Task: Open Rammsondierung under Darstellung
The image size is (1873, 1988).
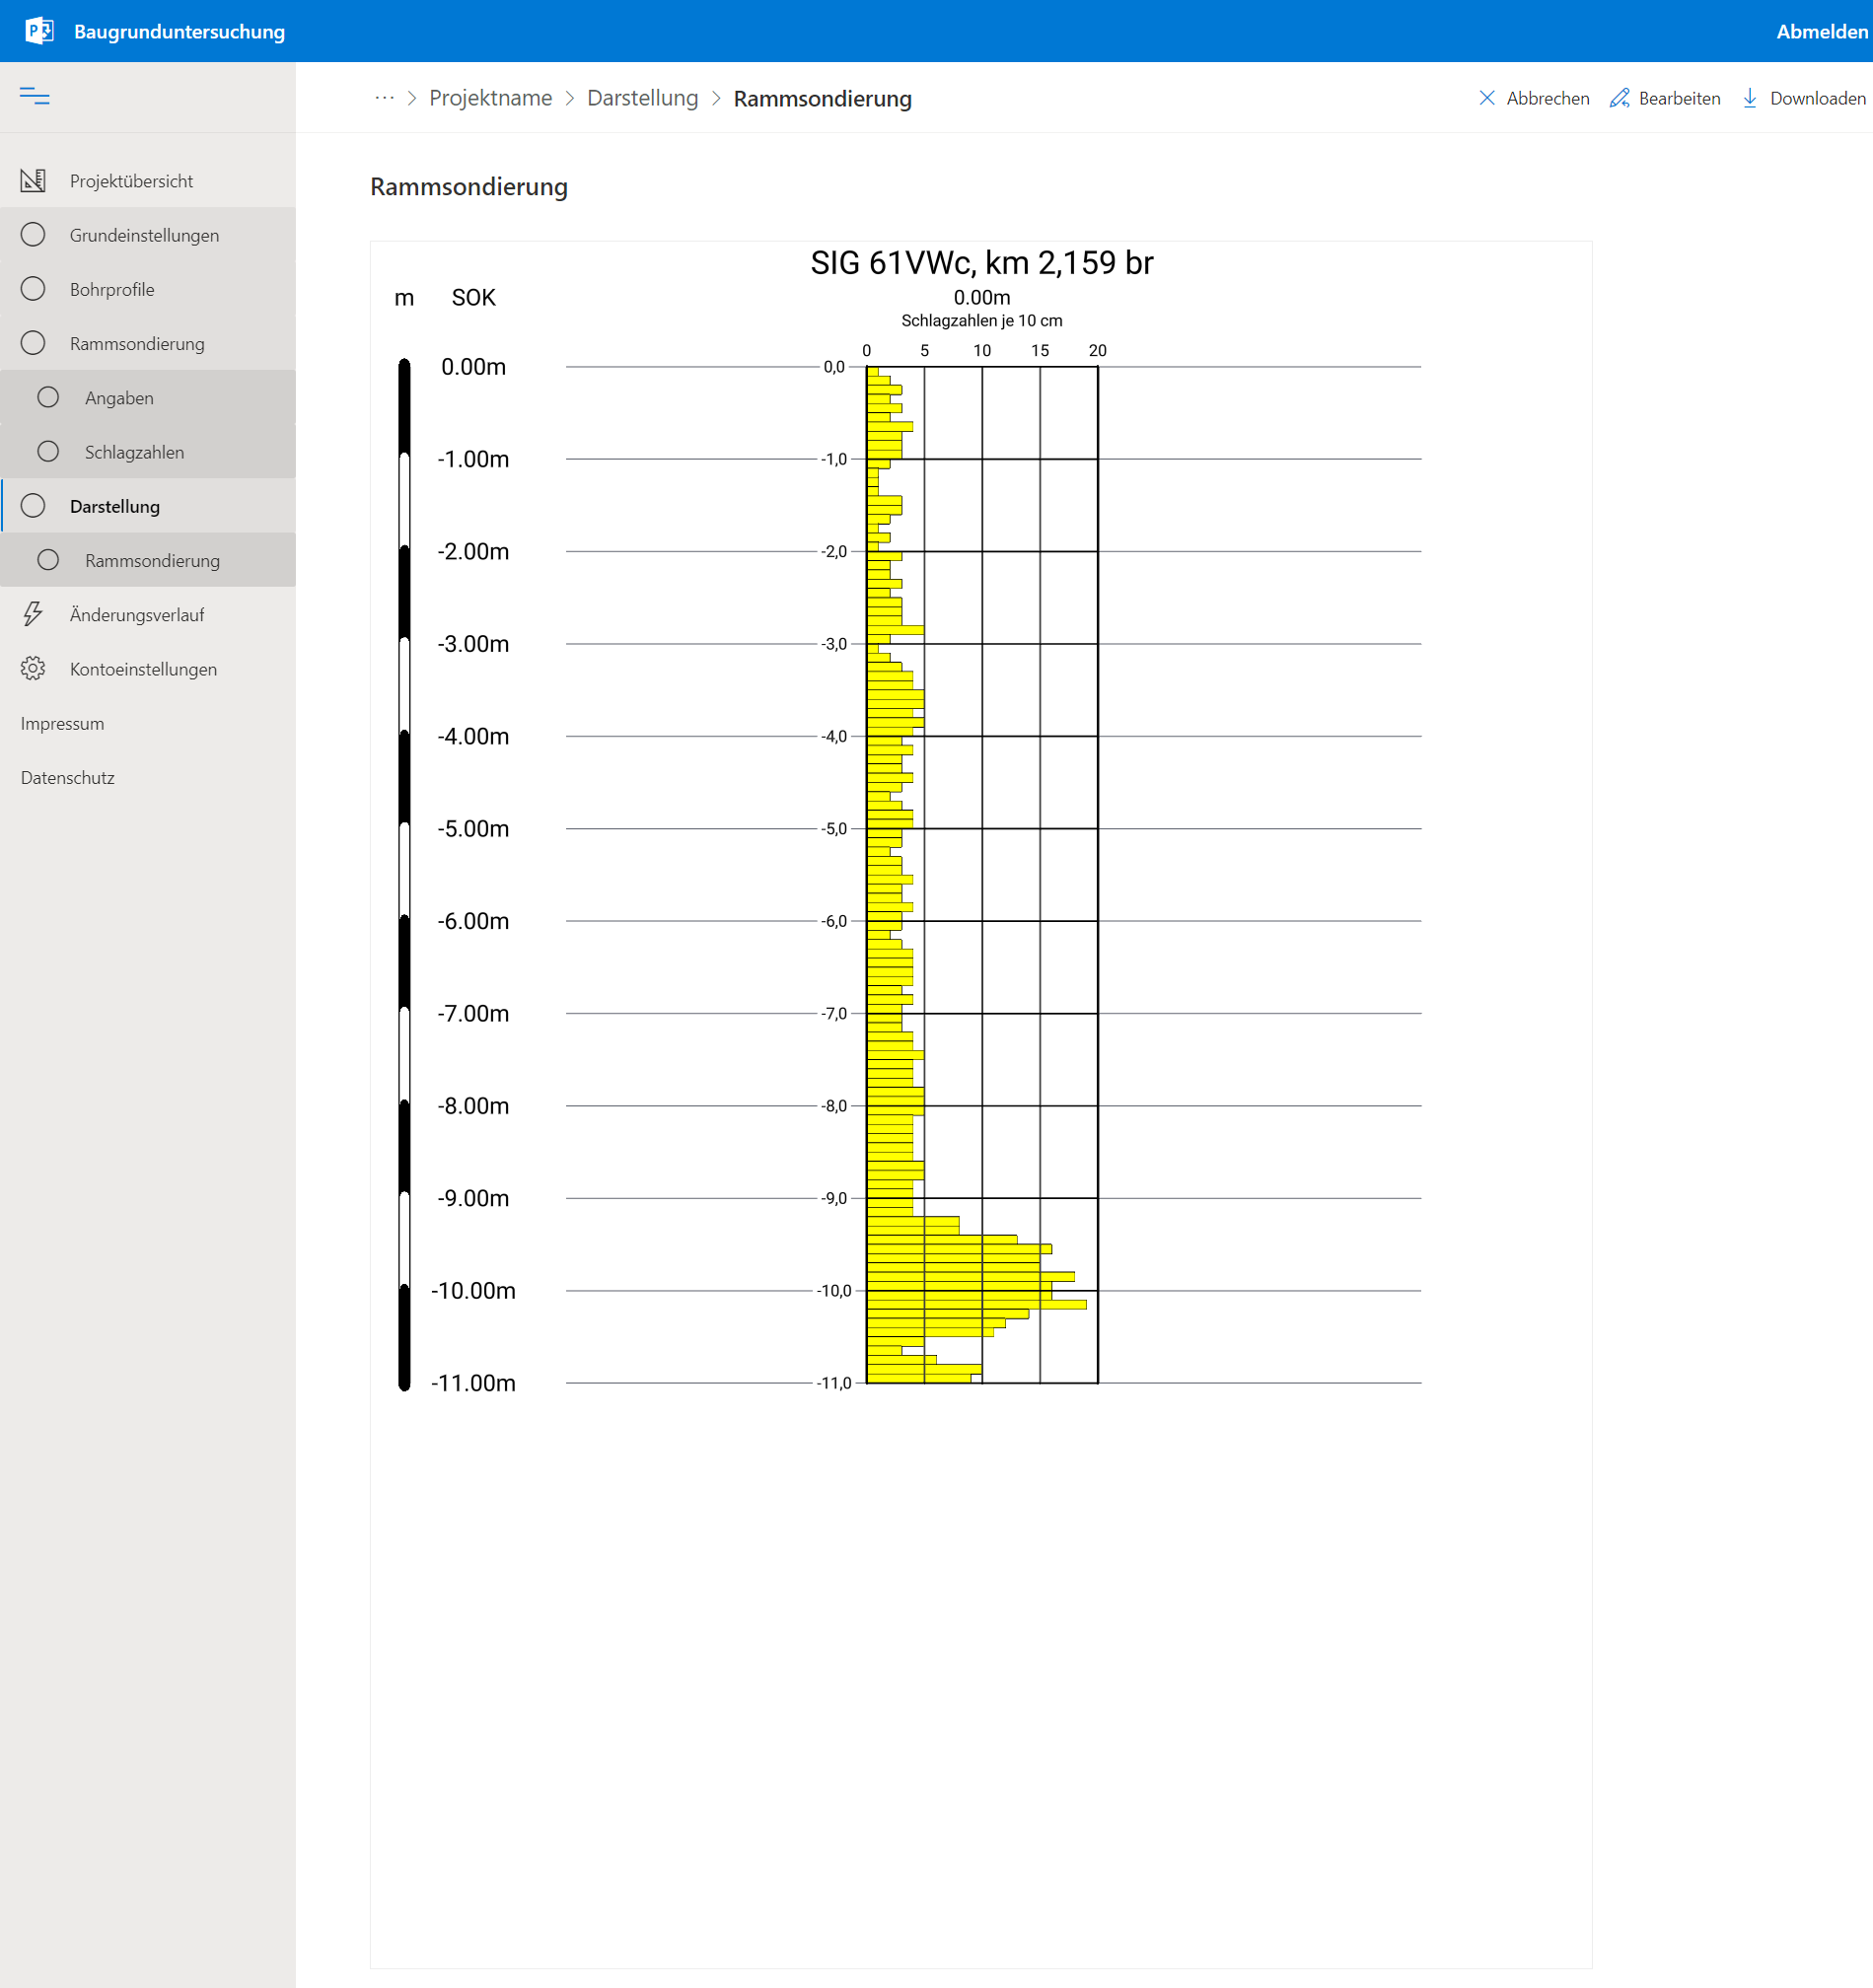Action: pos(152,561)
